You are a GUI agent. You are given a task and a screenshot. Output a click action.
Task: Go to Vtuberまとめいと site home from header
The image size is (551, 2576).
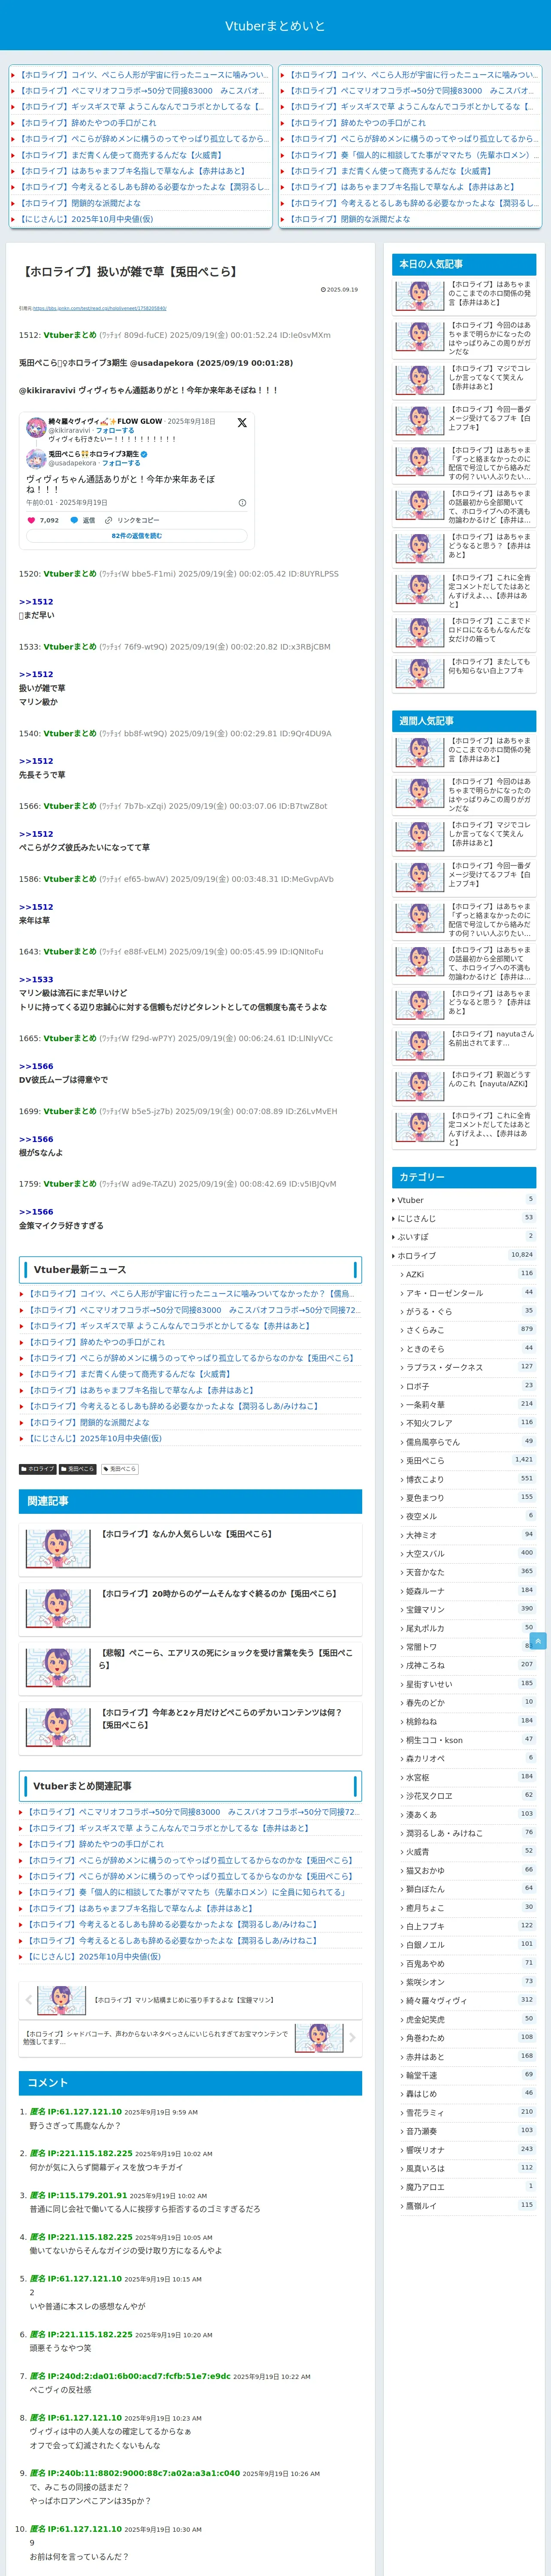click(275, 26)
